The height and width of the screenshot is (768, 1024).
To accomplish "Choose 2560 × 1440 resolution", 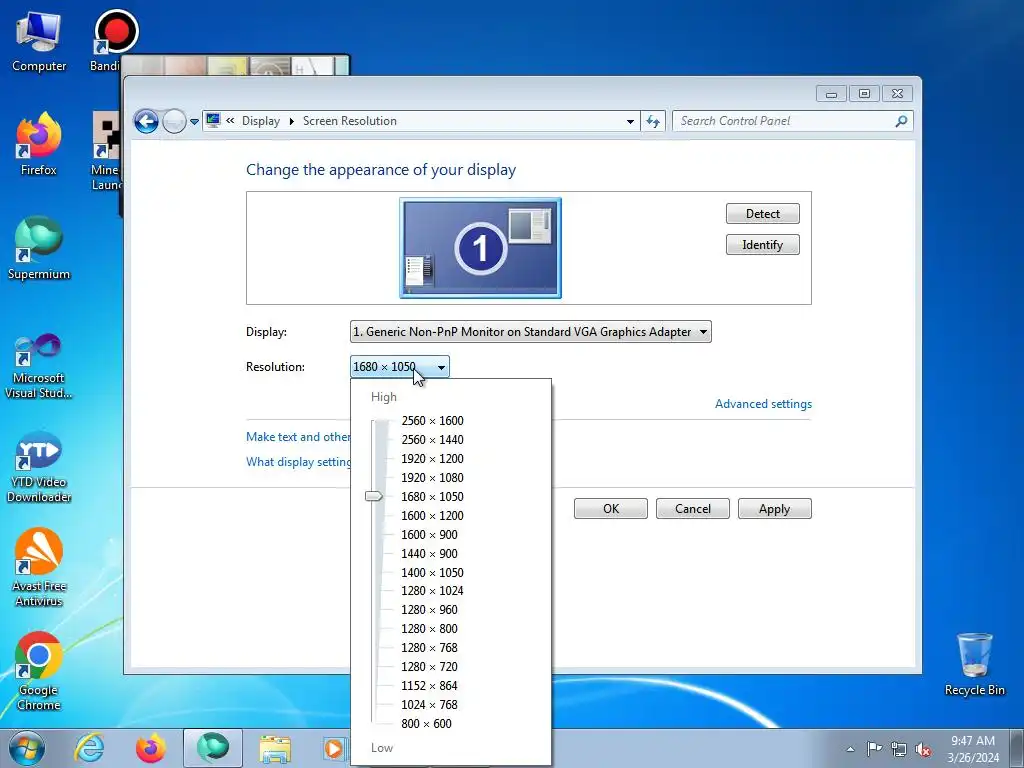I will click(432, 440).
